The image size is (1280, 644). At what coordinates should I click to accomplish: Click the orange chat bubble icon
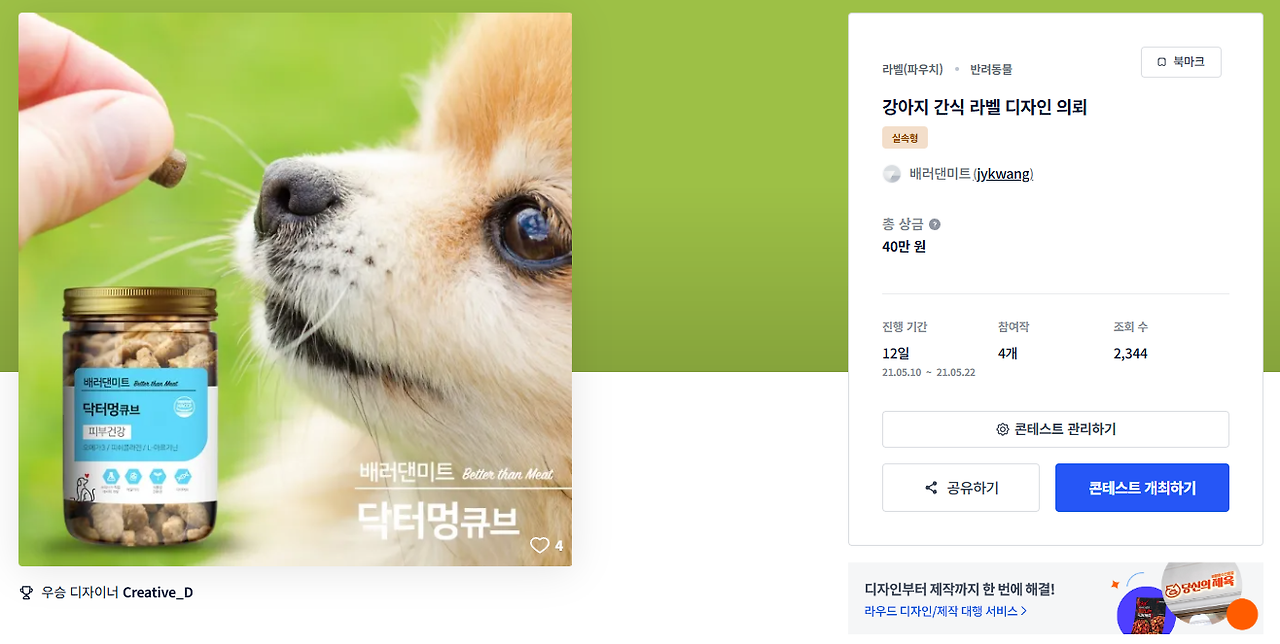point(1242,614)
